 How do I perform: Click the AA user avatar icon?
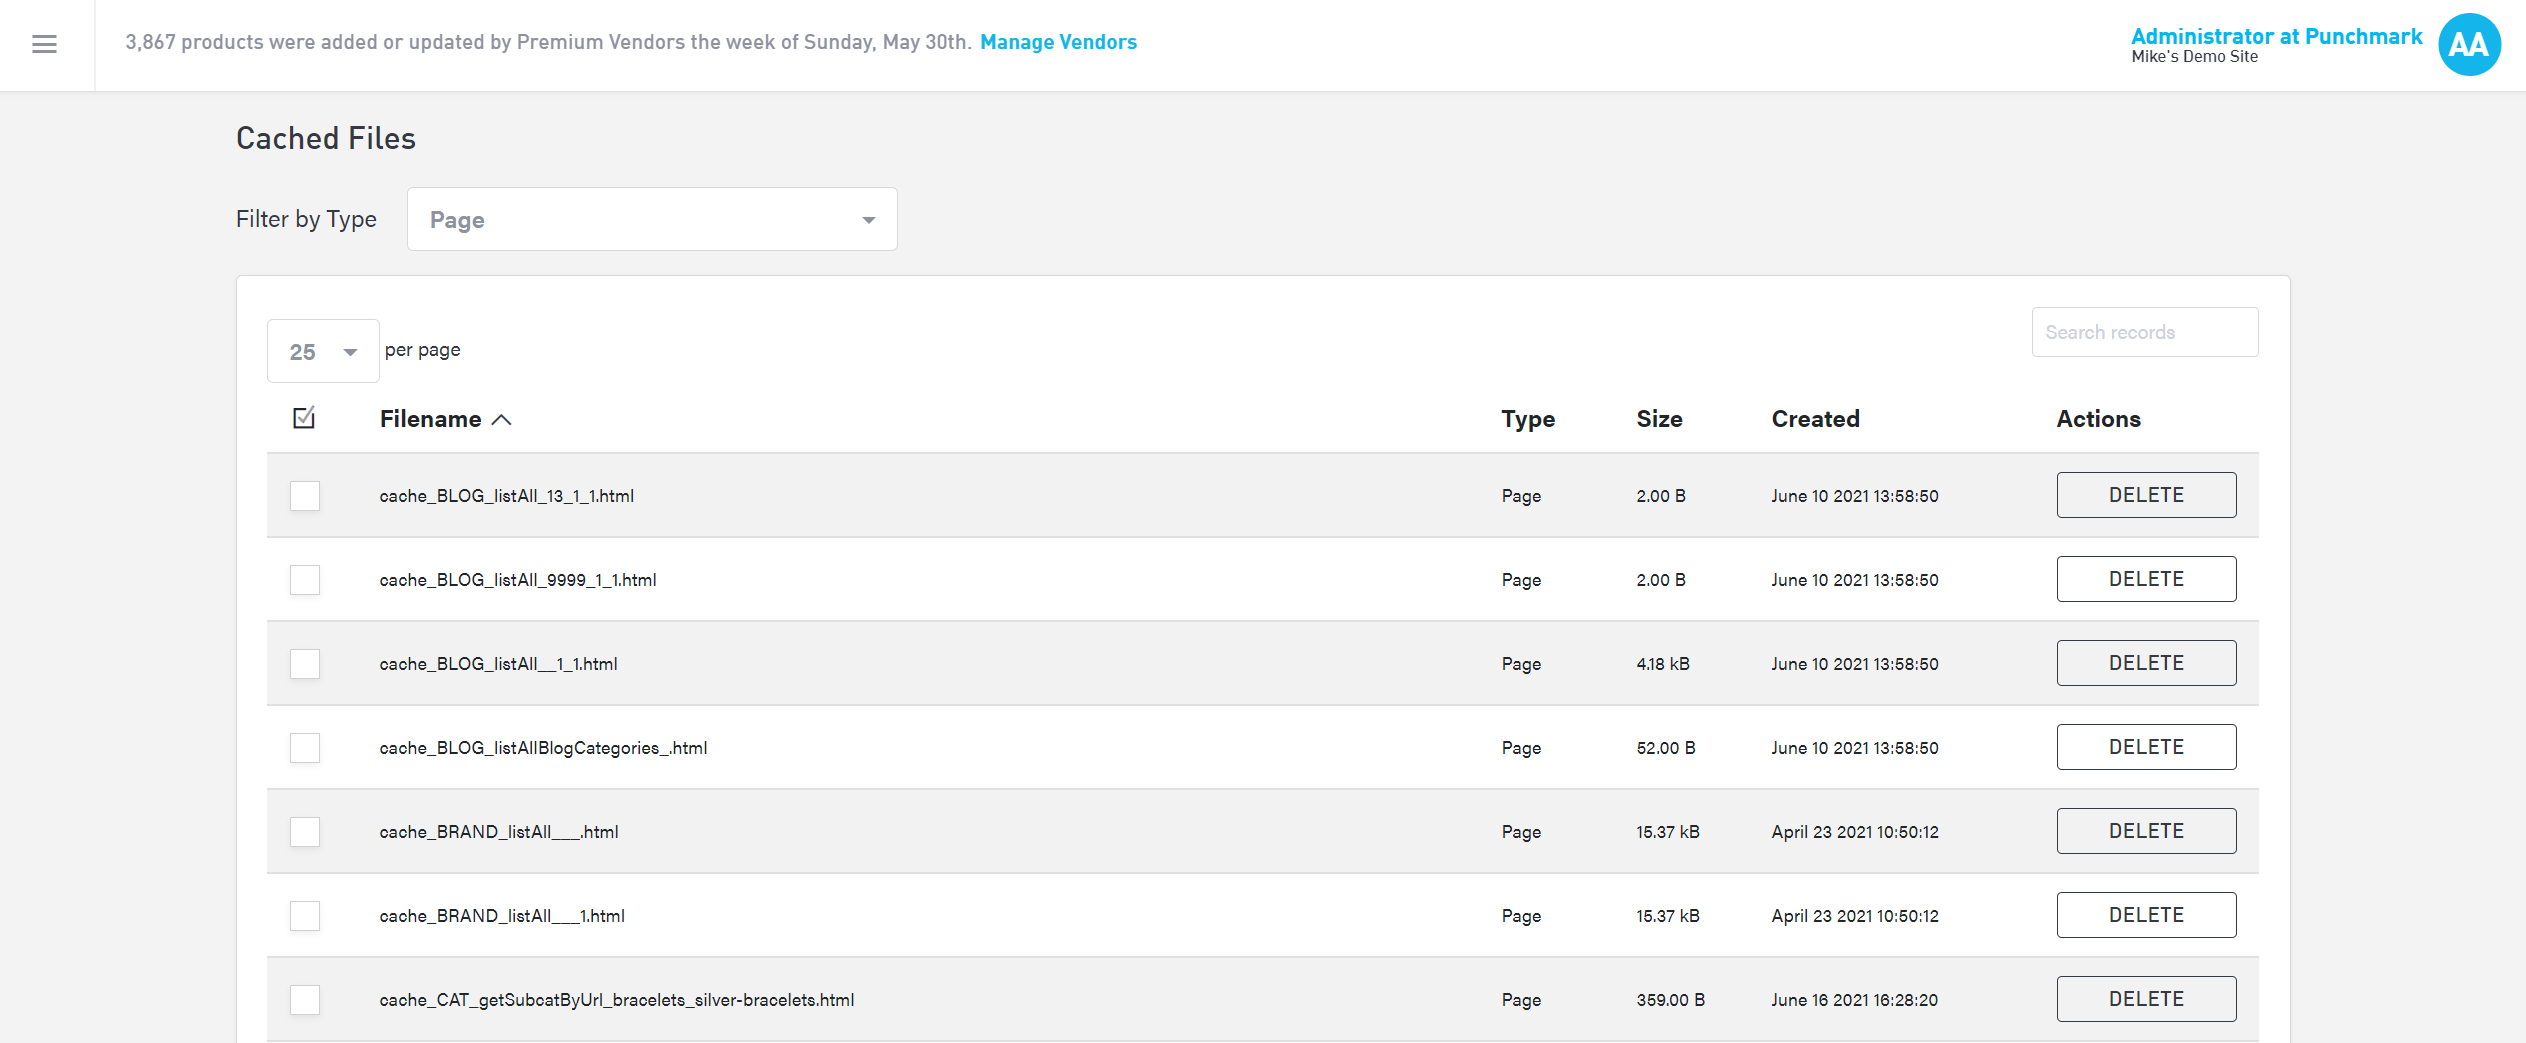[x=2468, y=44]
